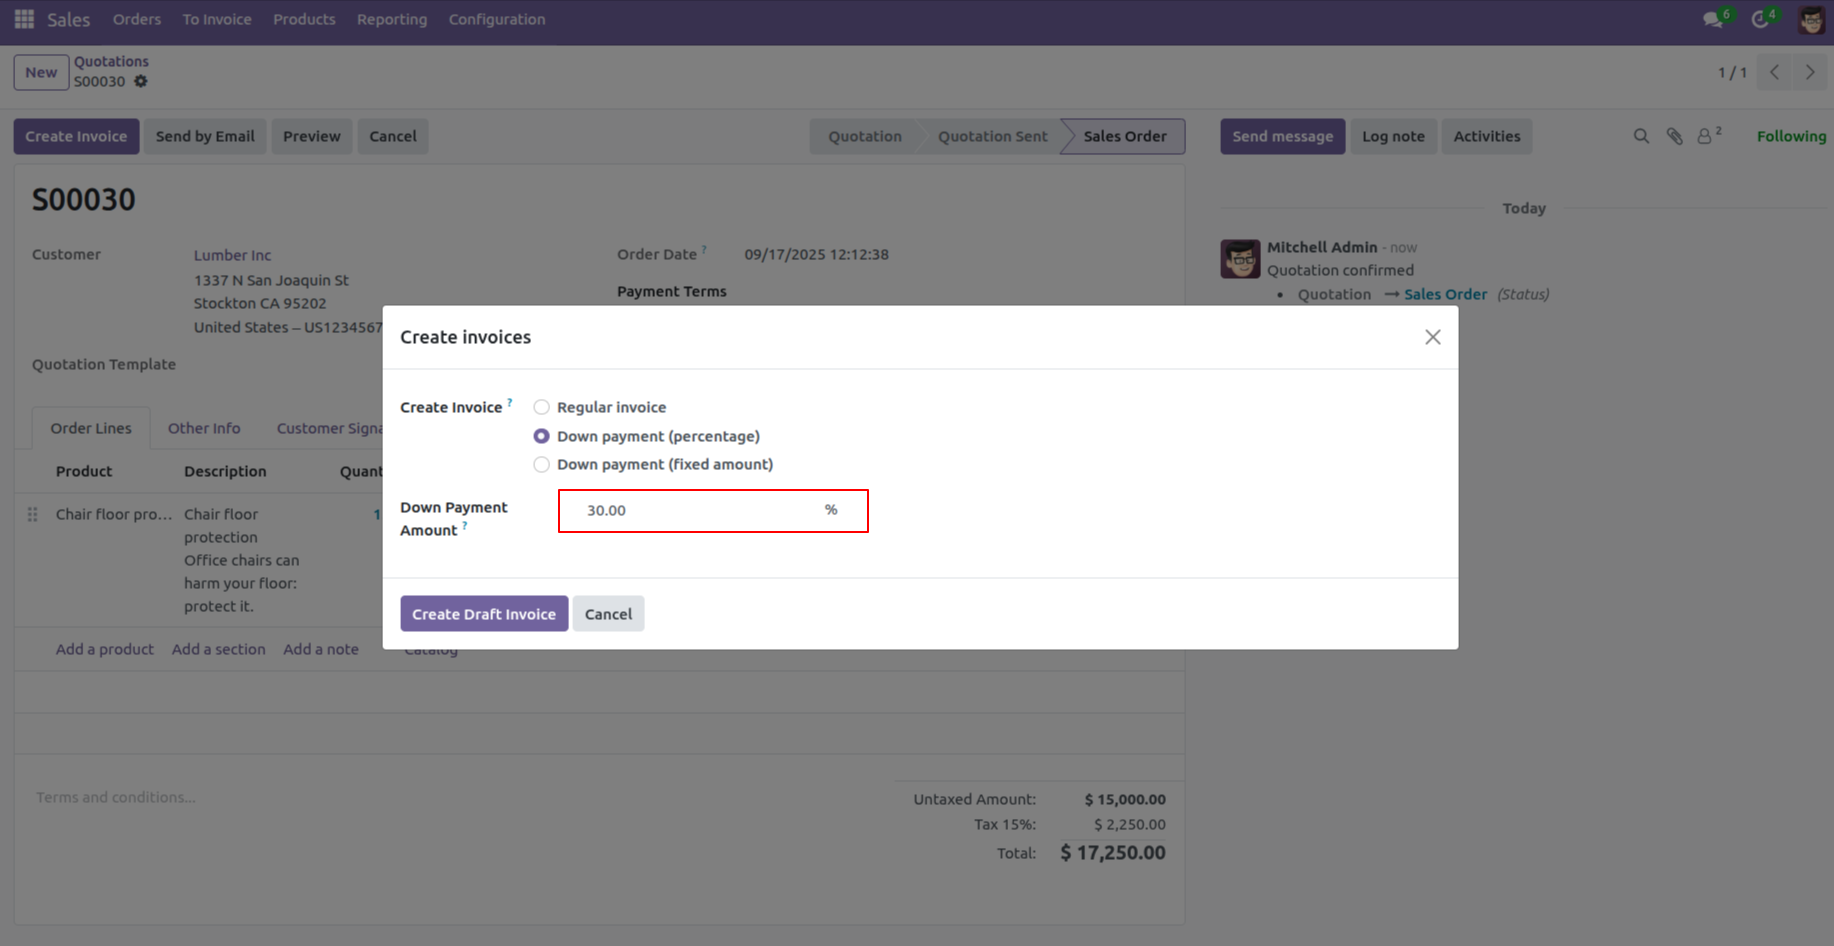
Task: Switch to the Other Info tab
Action: (204, 428)
